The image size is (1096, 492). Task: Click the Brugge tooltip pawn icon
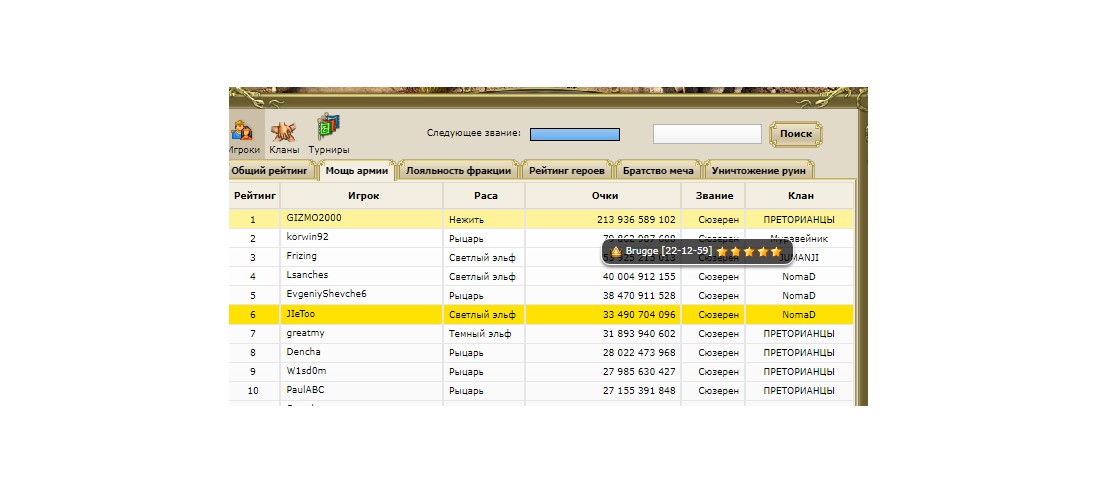coord(616,250)
